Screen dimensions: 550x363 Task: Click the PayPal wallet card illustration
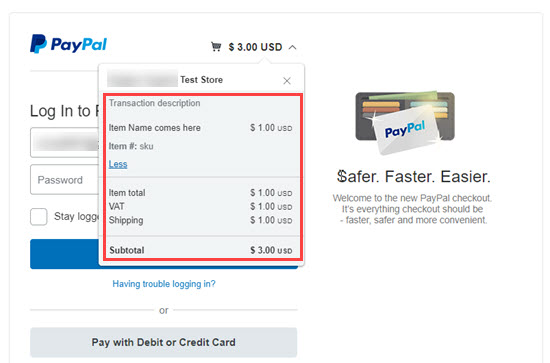tap(405, 123)
